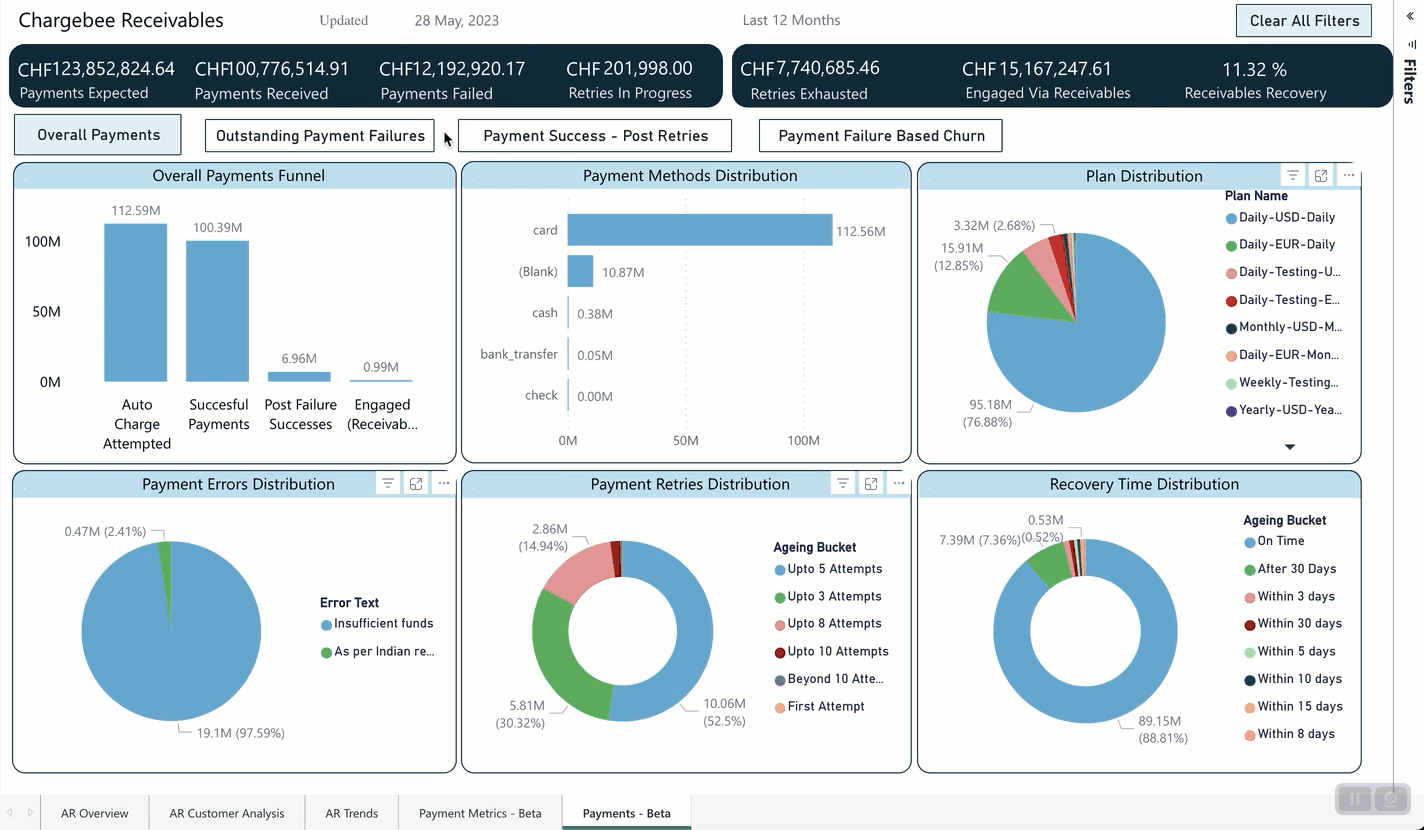Open more options on Payment Retries Distribution
Image resolution: width=1424 pixels, height=830 pixels.
click(899, 483)
